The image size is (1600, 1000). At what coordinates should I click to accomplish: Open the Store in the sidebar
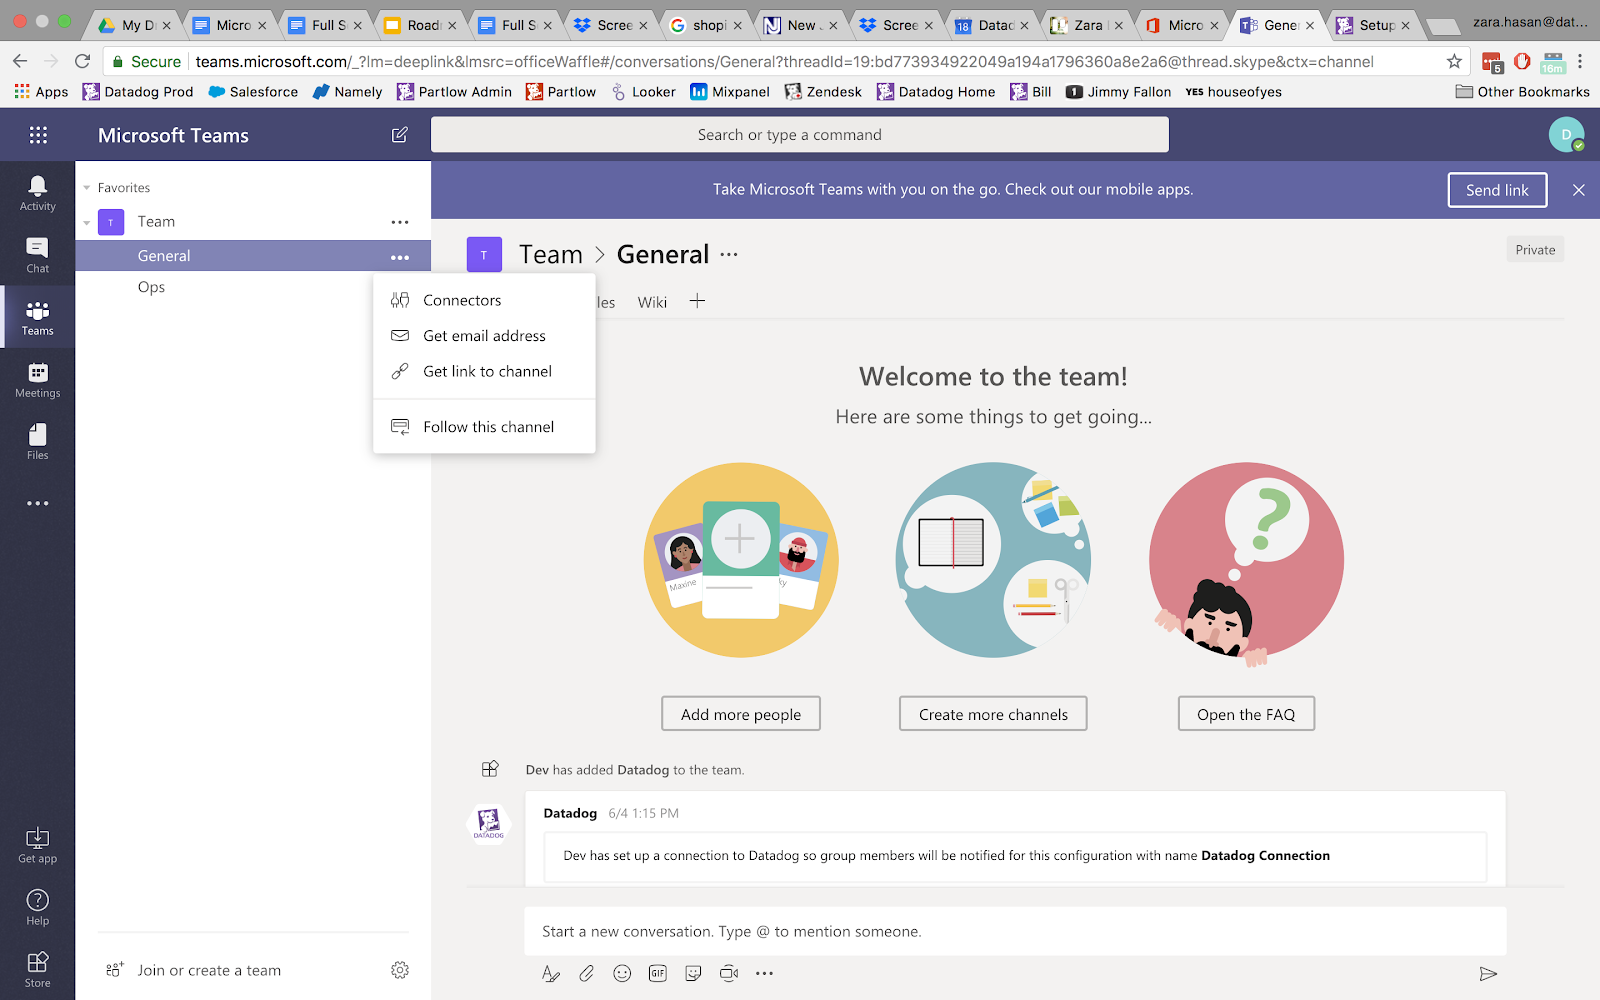[x=38, y=969]
